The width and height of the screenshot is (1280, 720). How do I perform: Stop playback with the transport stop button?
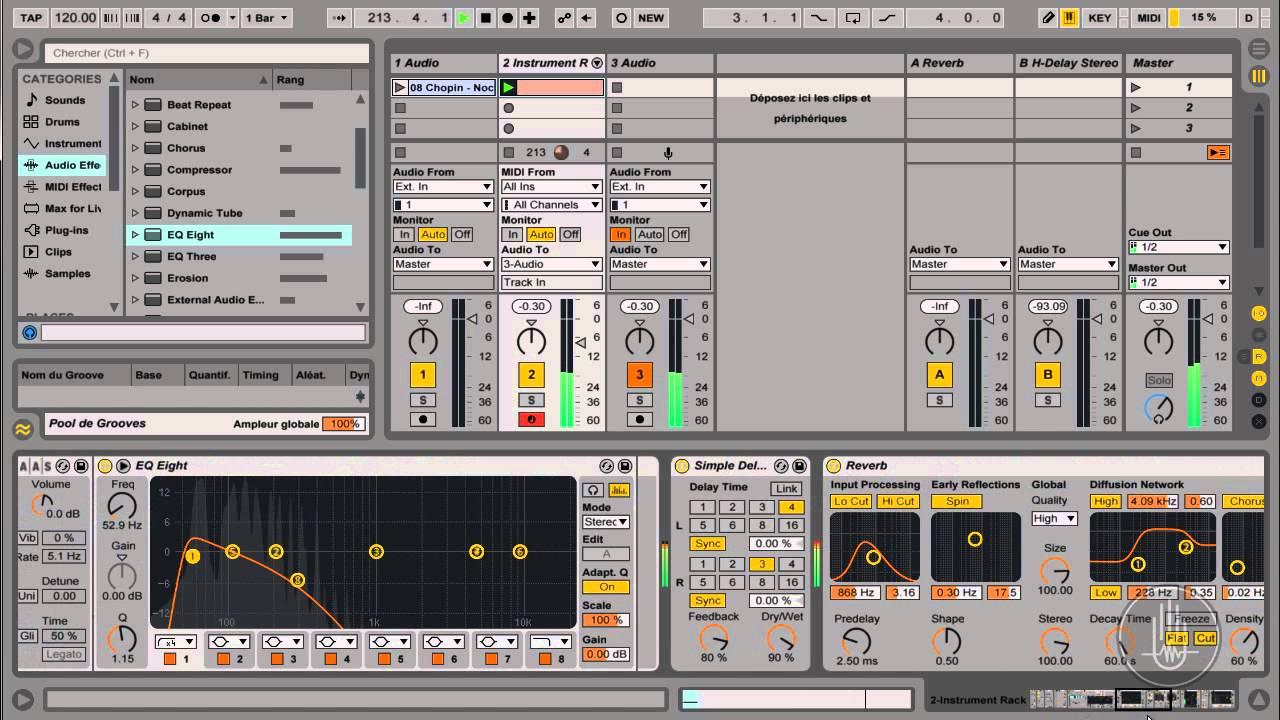[x=486, y=18]
